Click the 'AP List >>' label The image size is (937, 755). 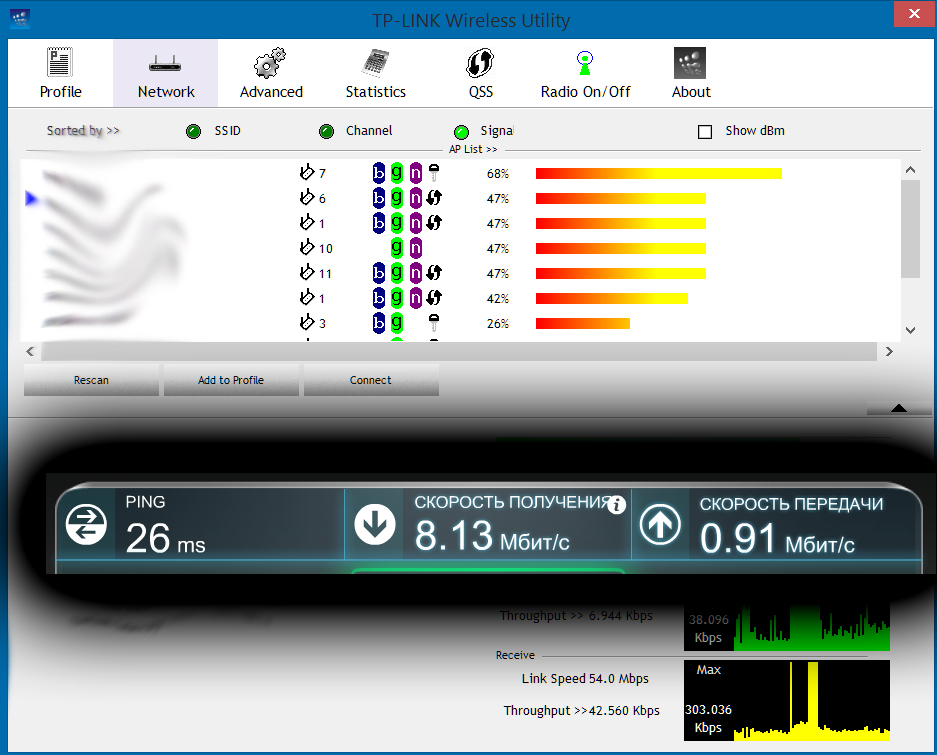(x=473, y=149)
